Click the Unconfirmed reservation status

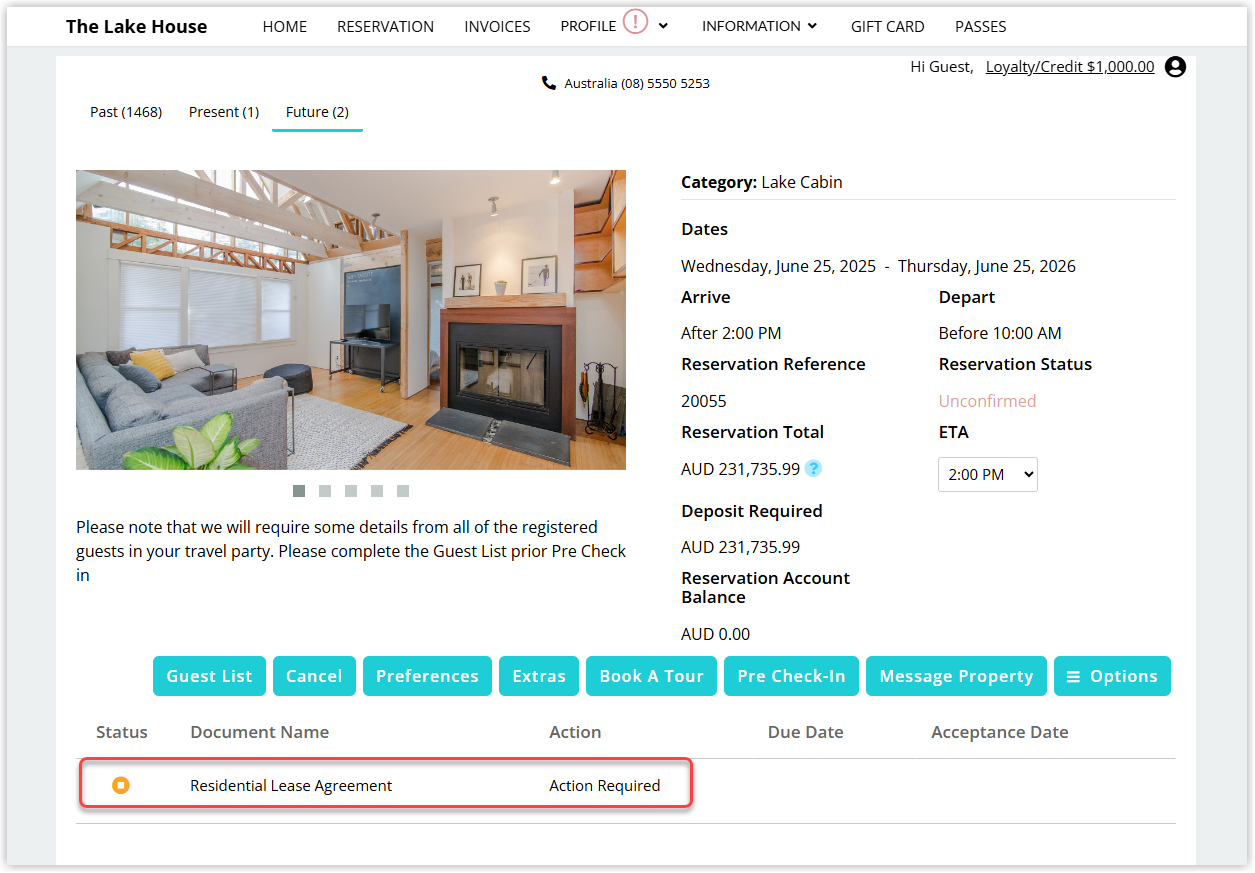[x=987, y=401]
